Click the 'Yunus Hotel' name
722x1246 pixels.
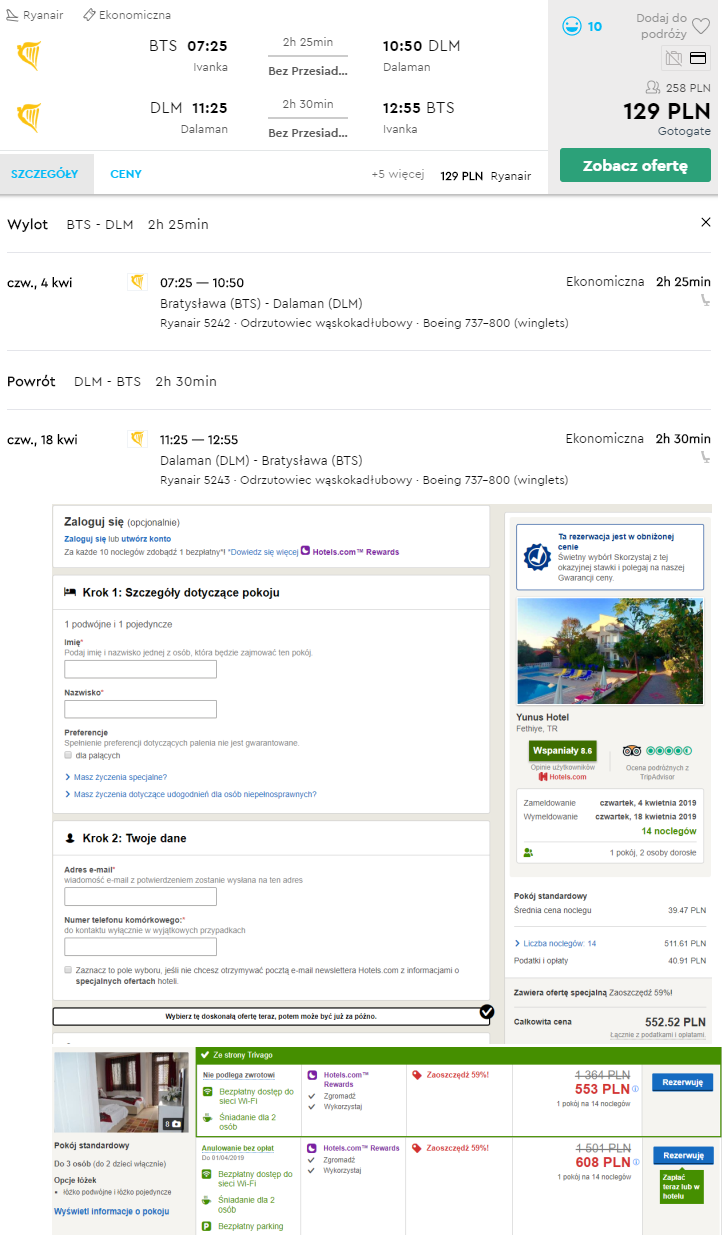542,717
